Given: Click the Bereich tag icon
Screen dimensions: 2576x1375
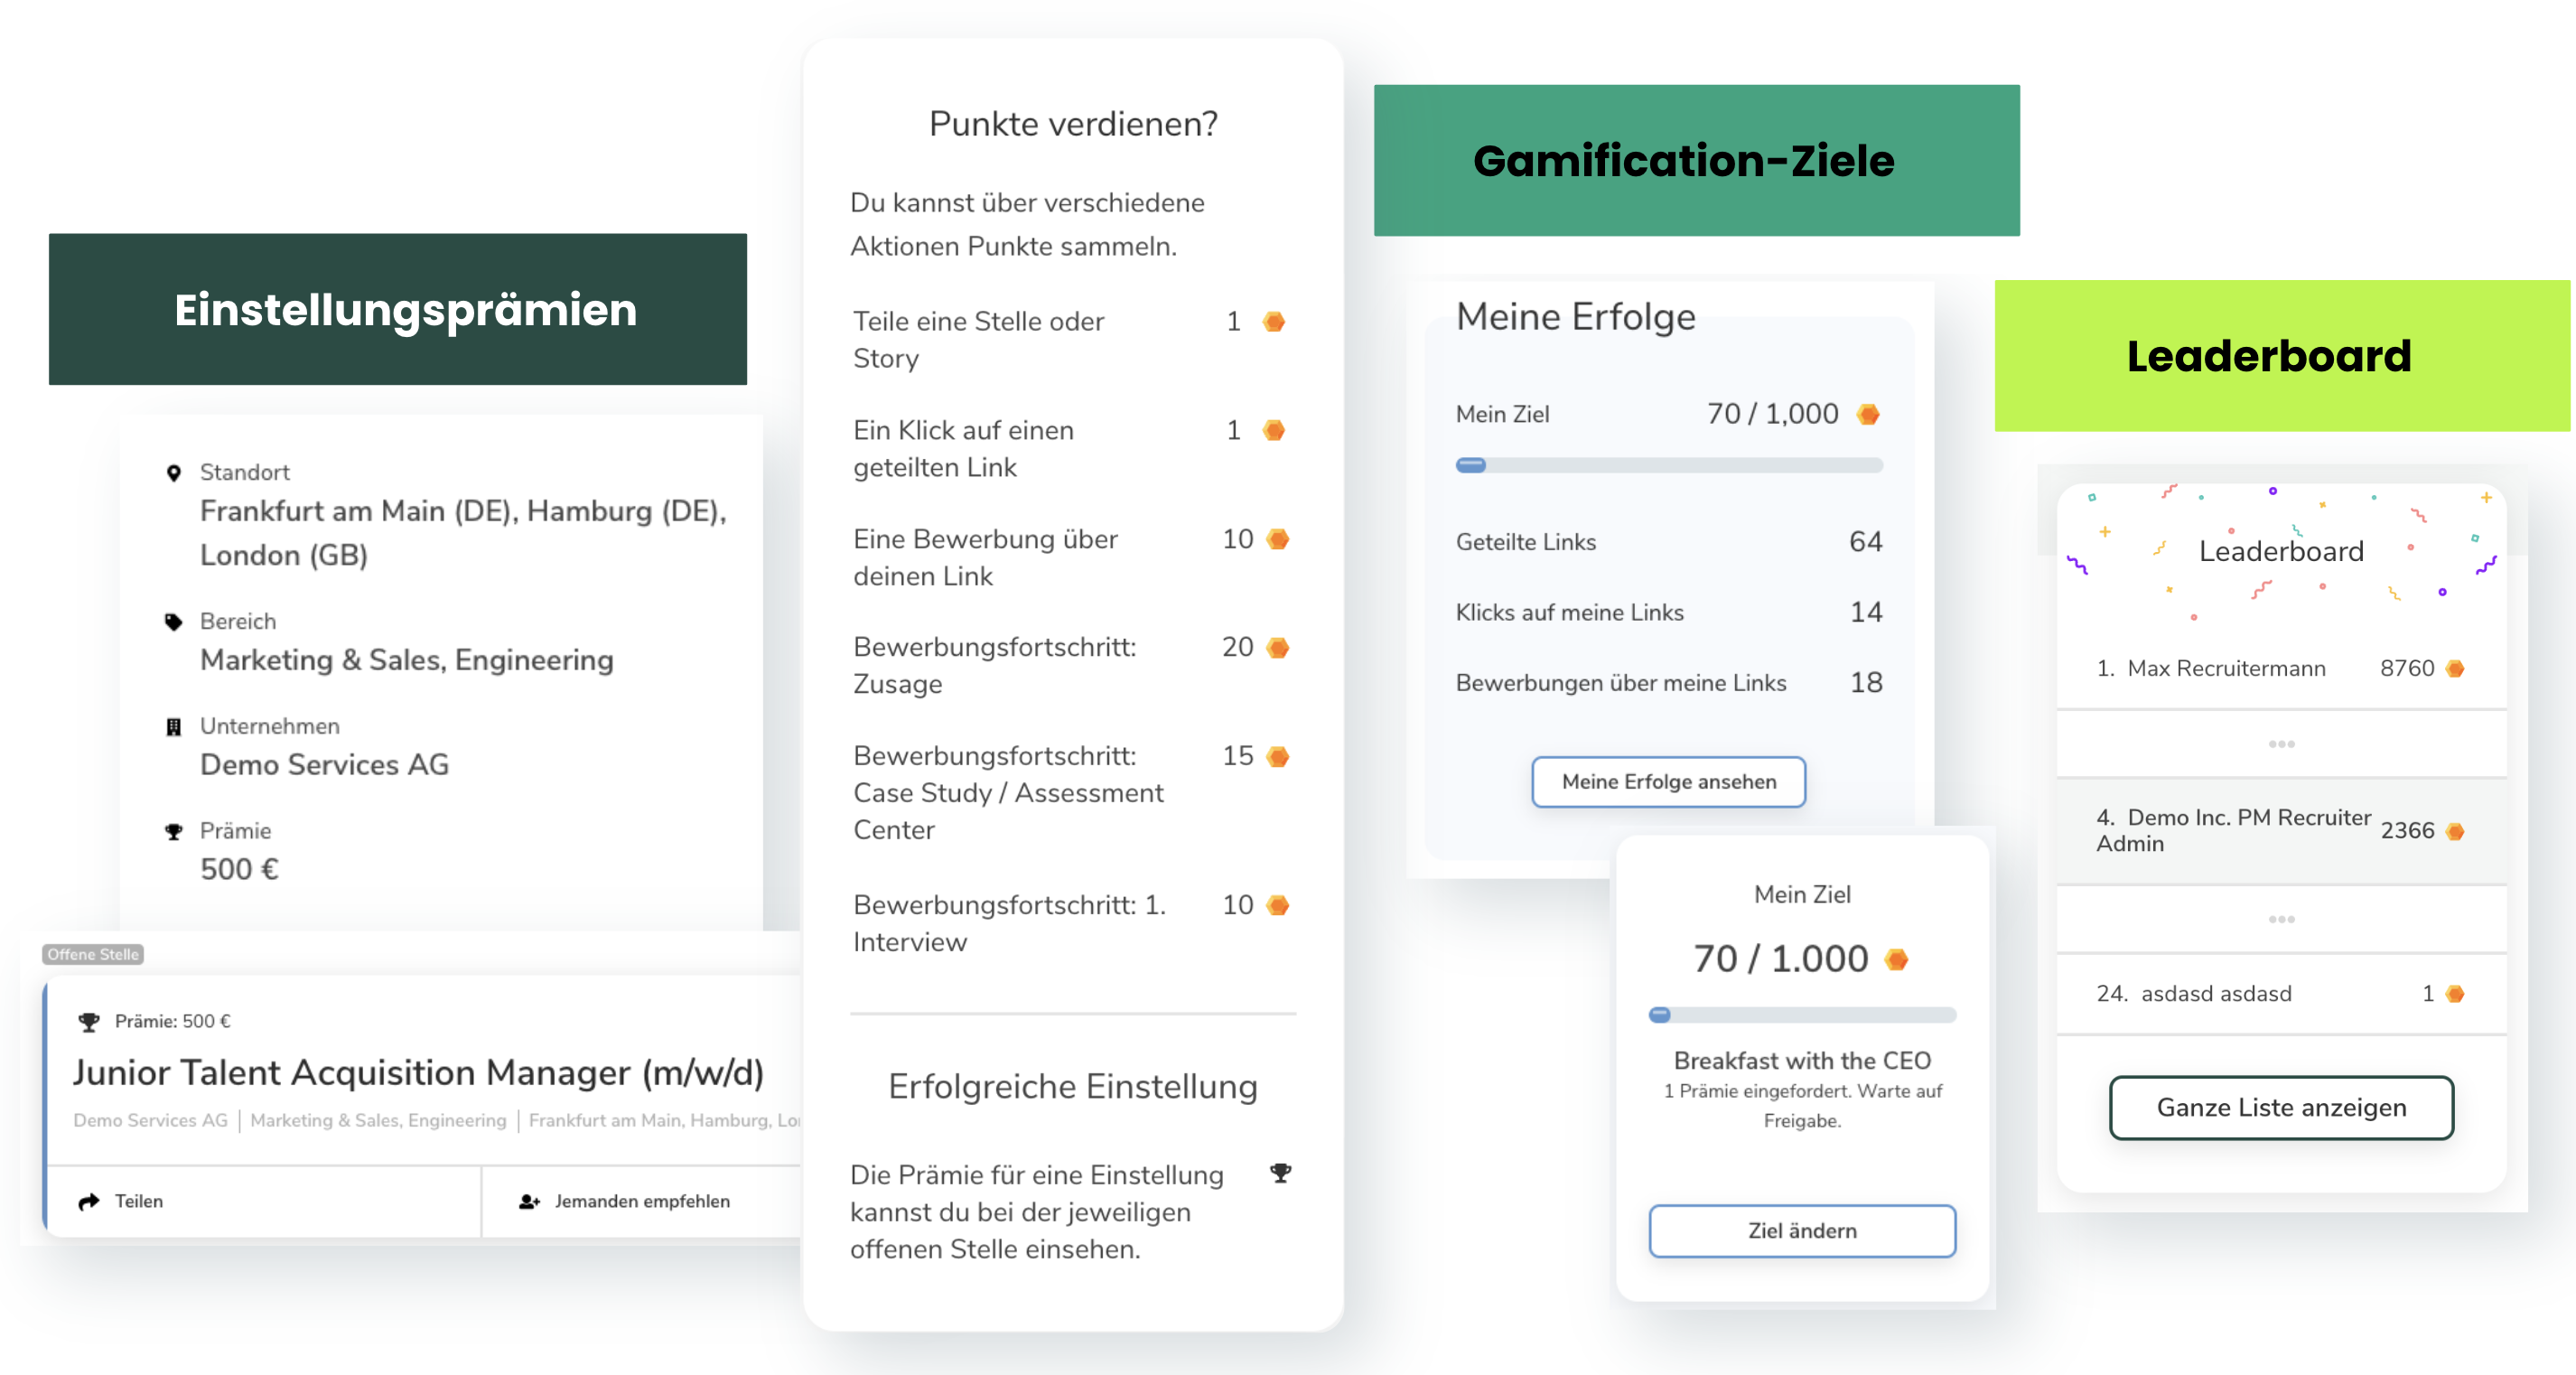Looking at the screenshot, I should [x=174, y=622].
